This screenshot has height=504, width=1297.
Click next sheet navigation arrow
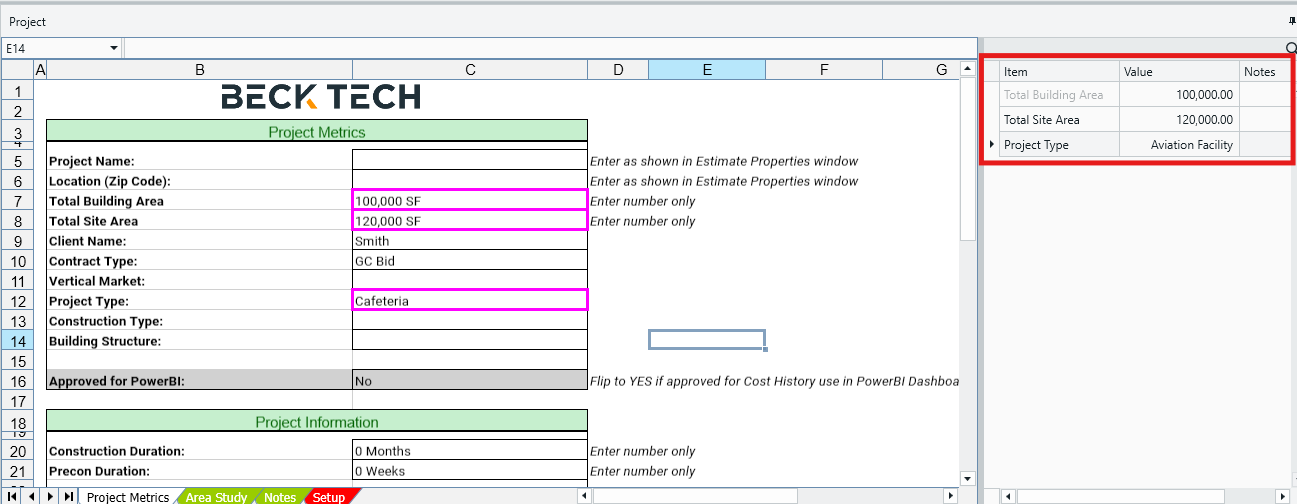tap(50, 496)
